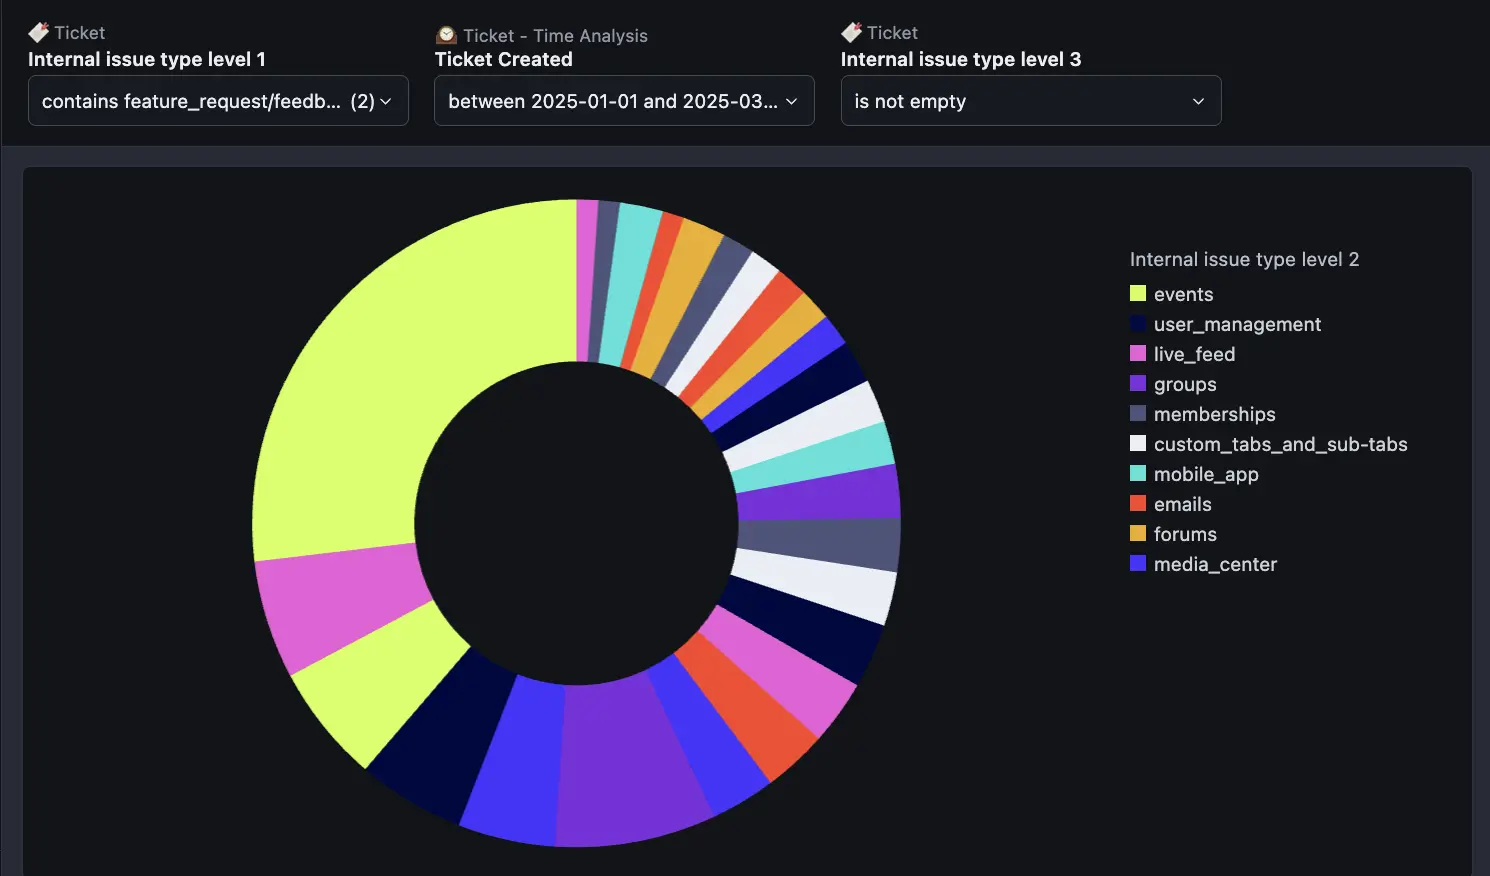Click the legend title Internal issue type level 2

pos(1244,259)
